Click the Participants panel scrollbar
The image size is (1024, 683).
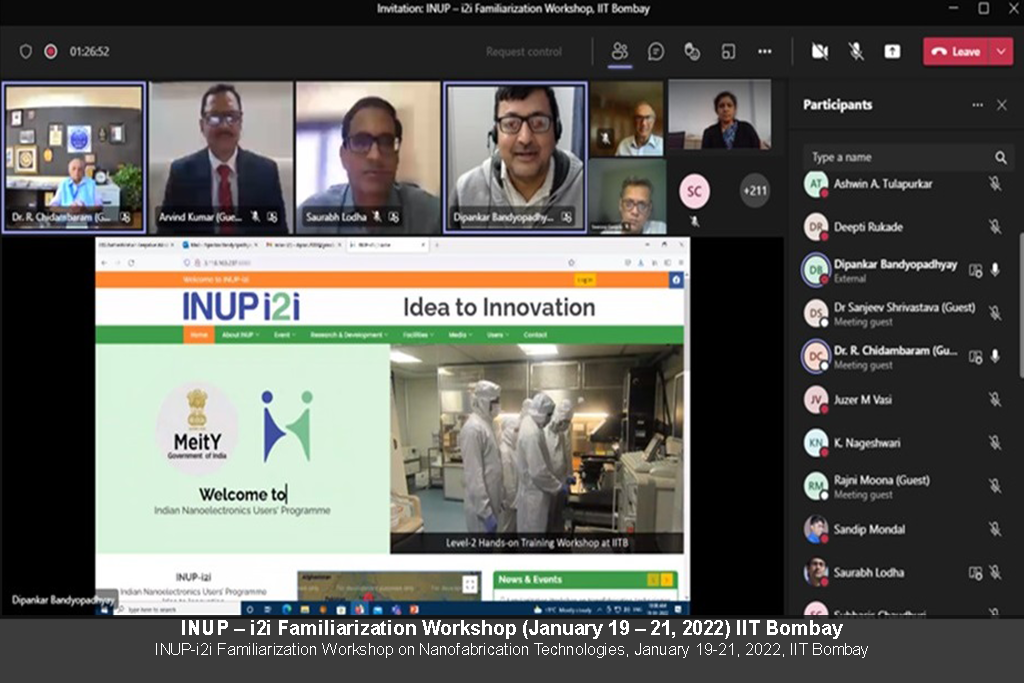(1020, 304)
